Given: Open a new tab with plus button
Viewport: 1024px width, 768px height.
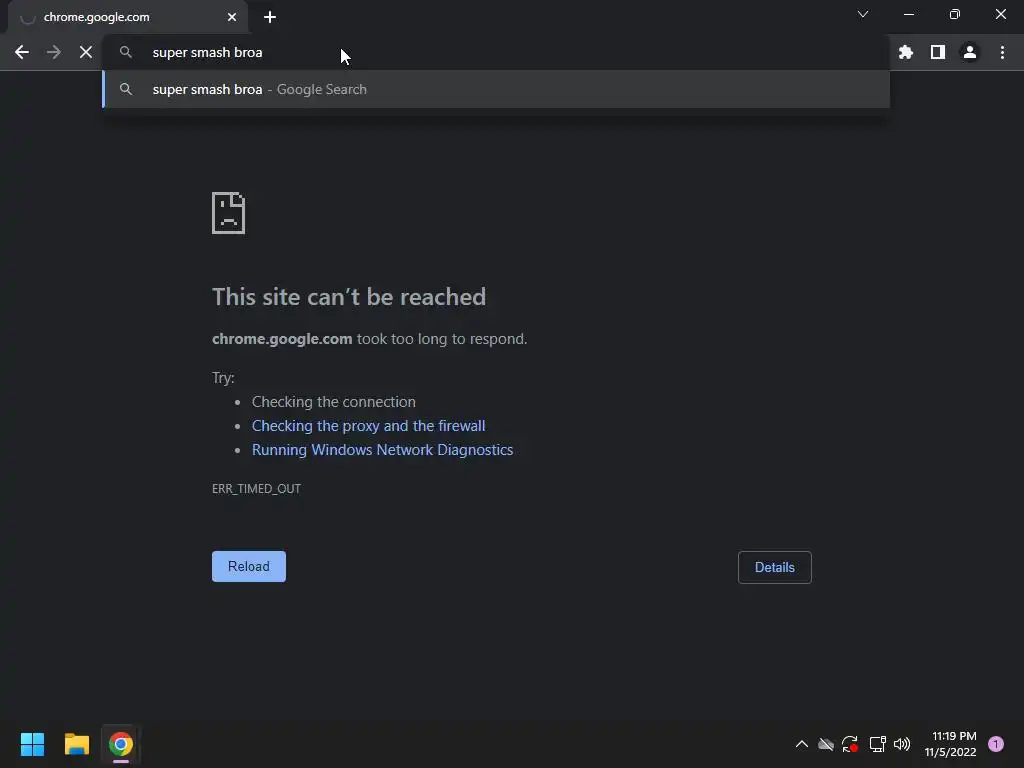Looking at the screenshot, I should (x=270, y=17).
